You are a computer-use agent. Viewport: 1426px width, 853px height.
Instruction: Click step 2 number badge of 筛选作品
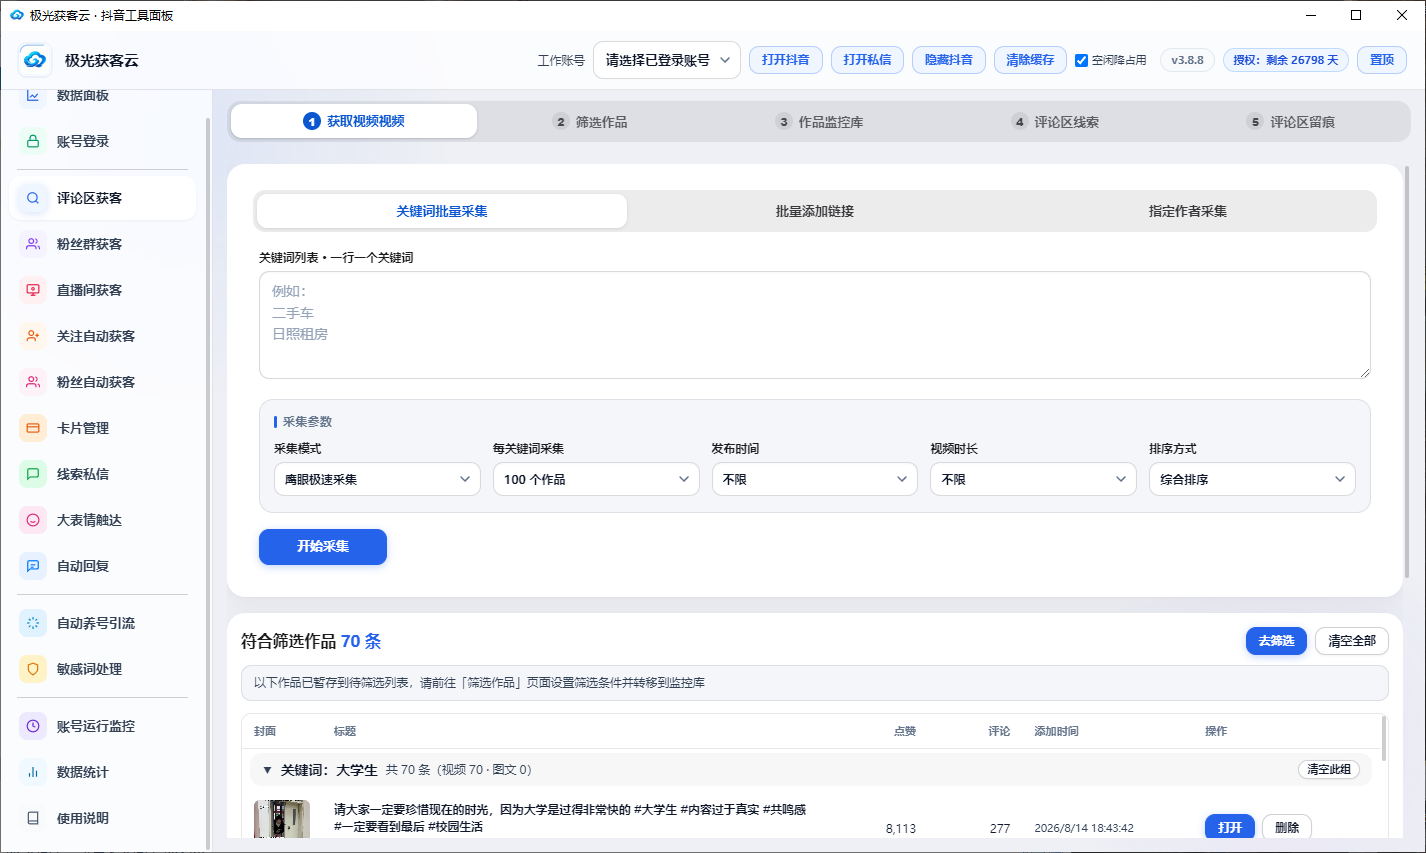coord(561,122)
